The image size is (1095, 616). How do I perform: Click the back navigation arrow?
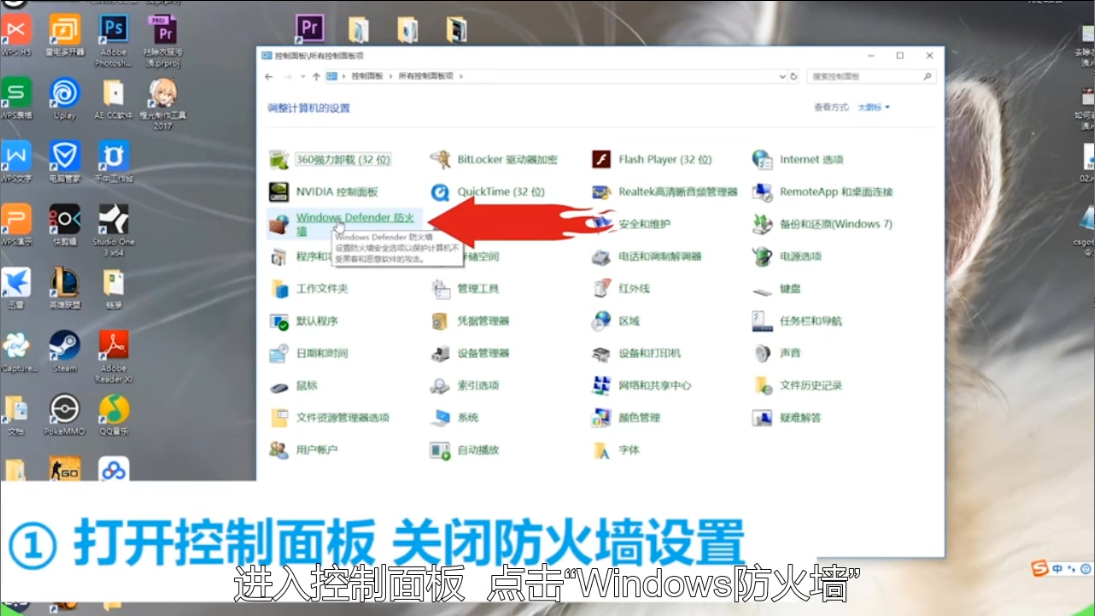coord(269,76)
